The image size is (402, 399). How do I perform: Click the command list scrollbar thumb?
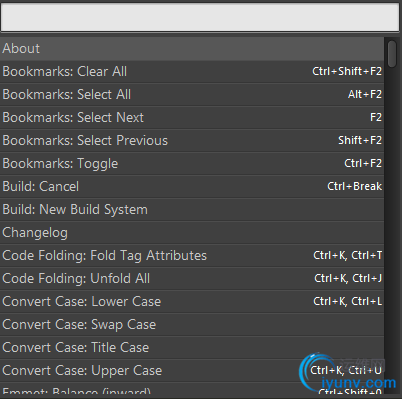coord(392,54)
